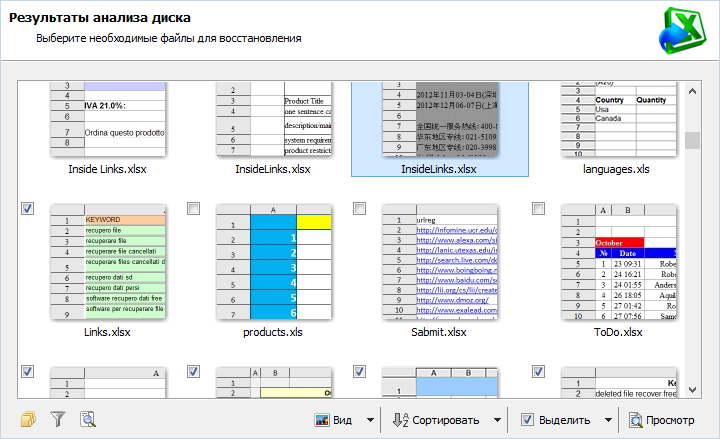Click the vertical scrollbar thumb
This screenshot has height=439, width=720.
(x=692, y=141)
